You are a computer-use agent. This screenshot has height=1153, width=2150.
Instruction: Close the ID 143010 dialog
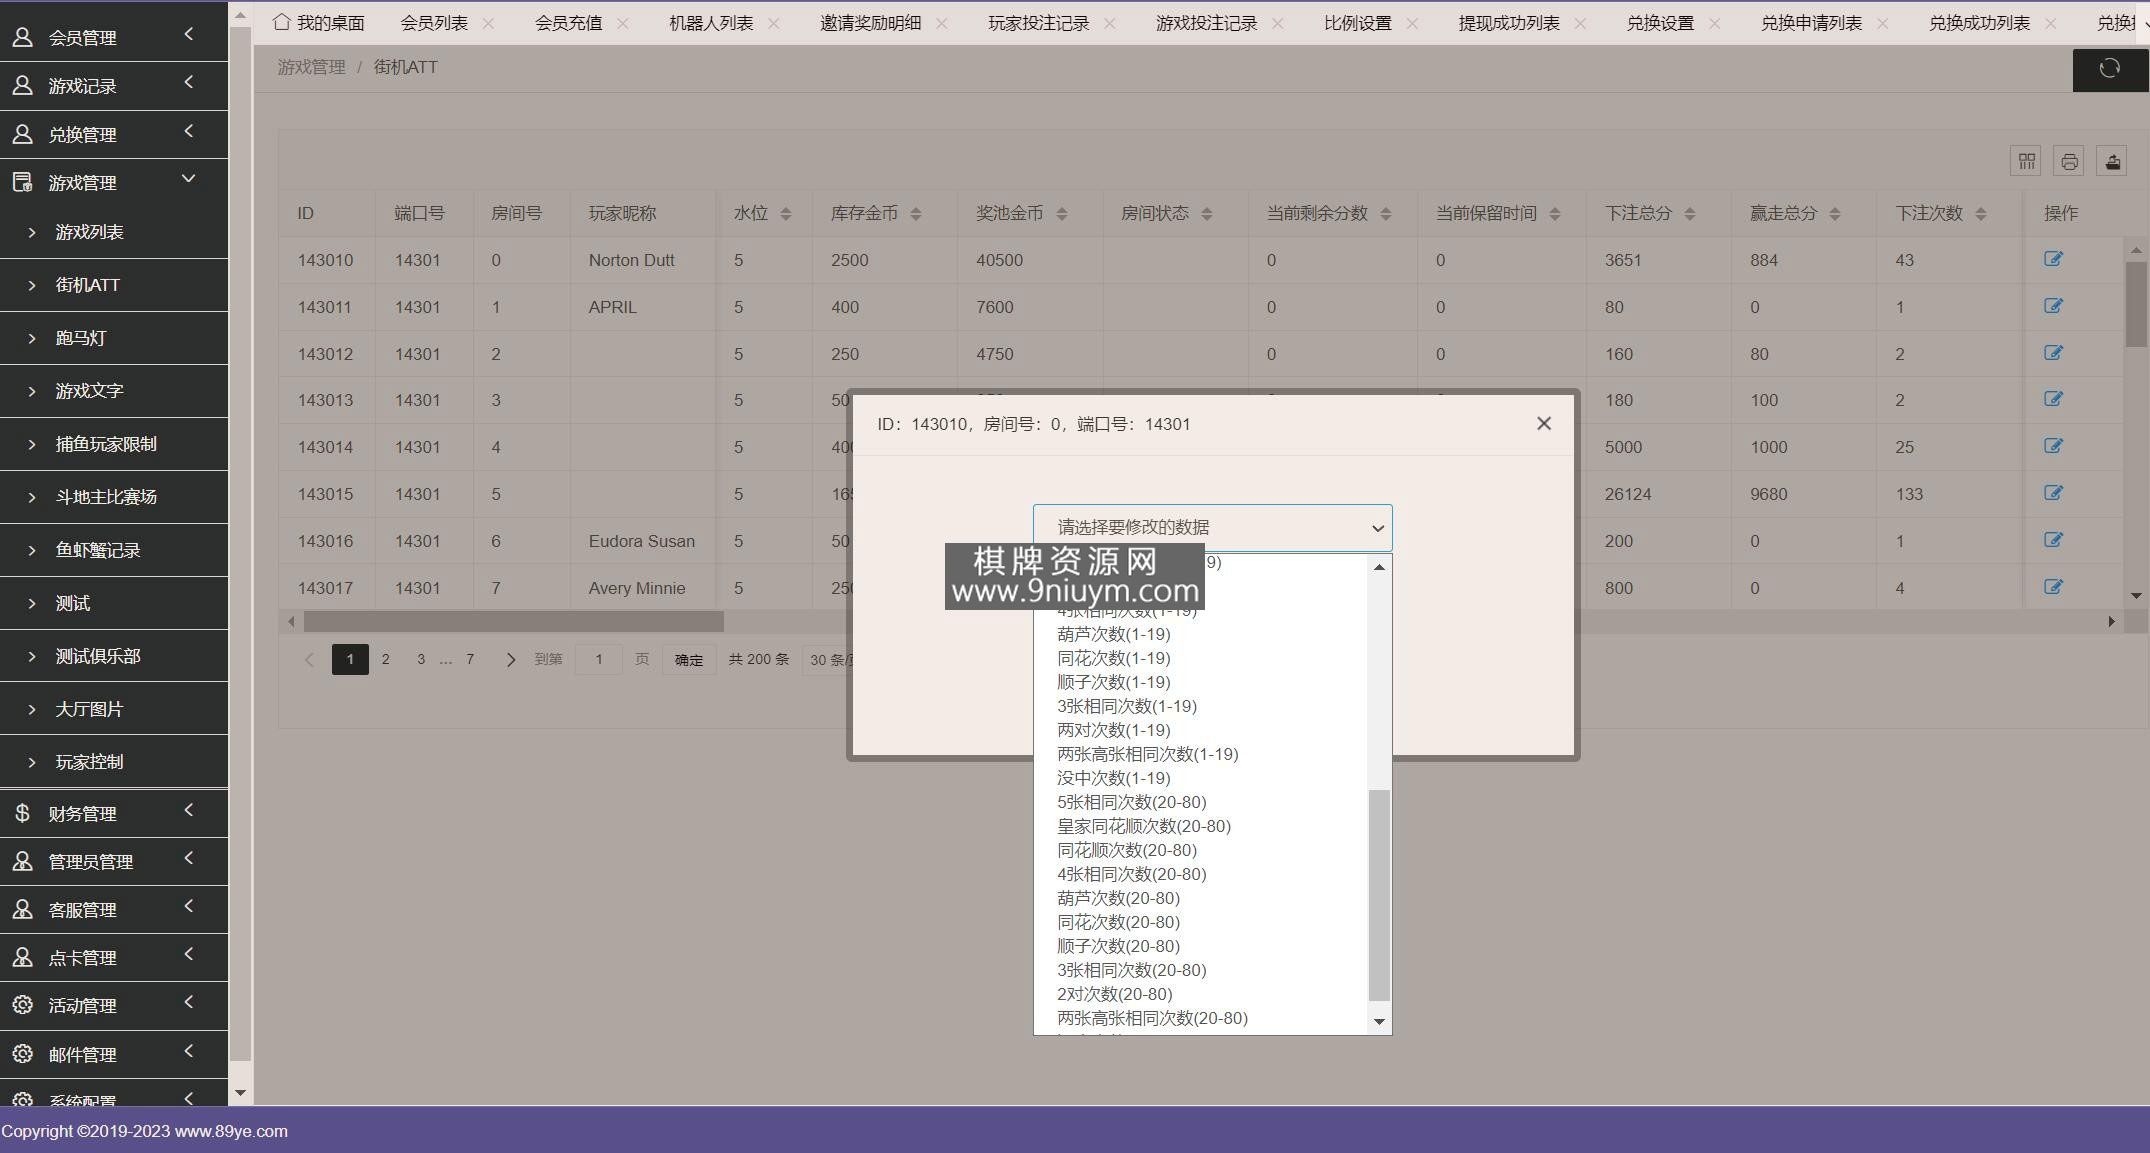[1544, 423]
